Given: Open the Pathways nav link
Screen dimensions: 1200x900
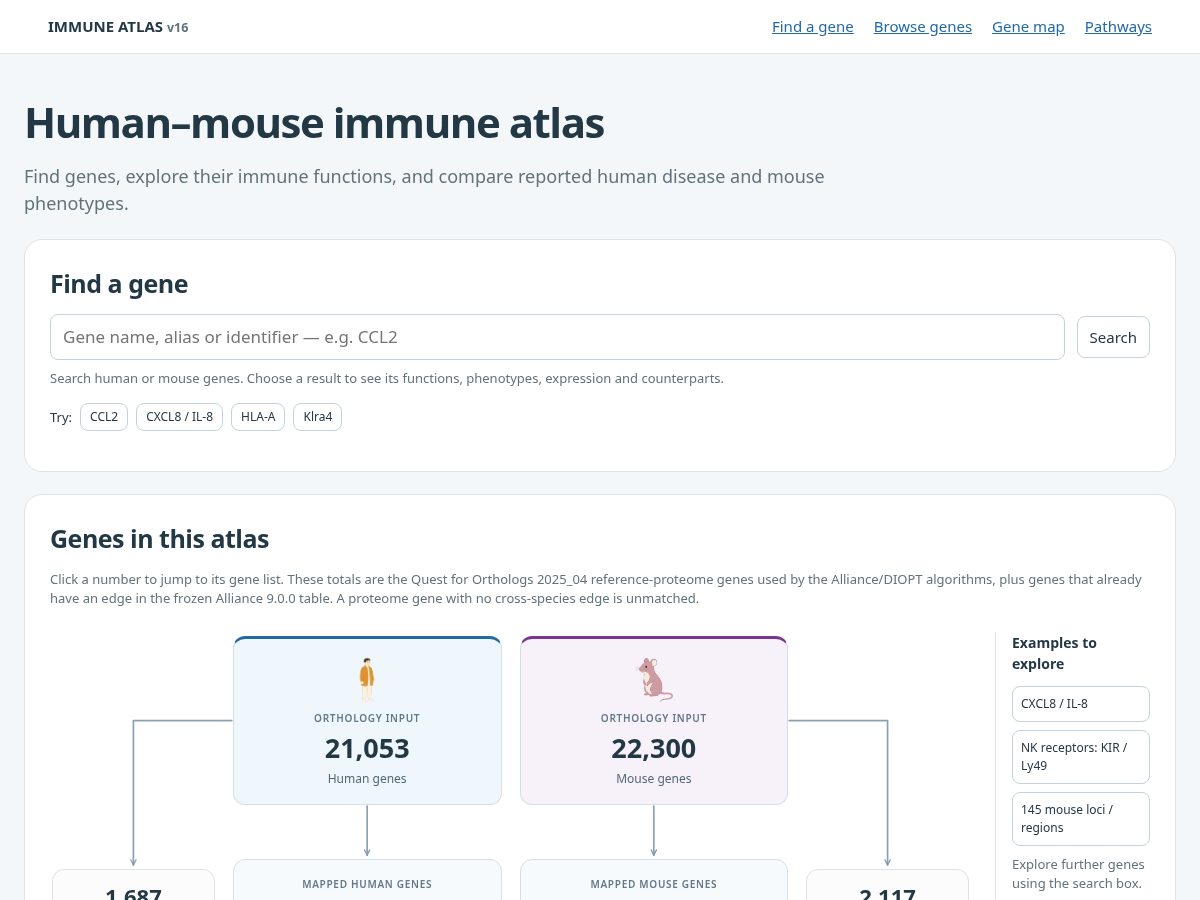Looking at the screenshot, I should click(x=1118, y=27).
